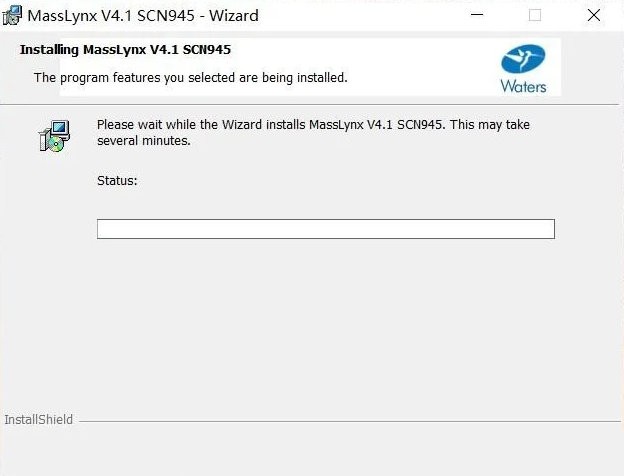Click the white header banner area

point(420,60)
